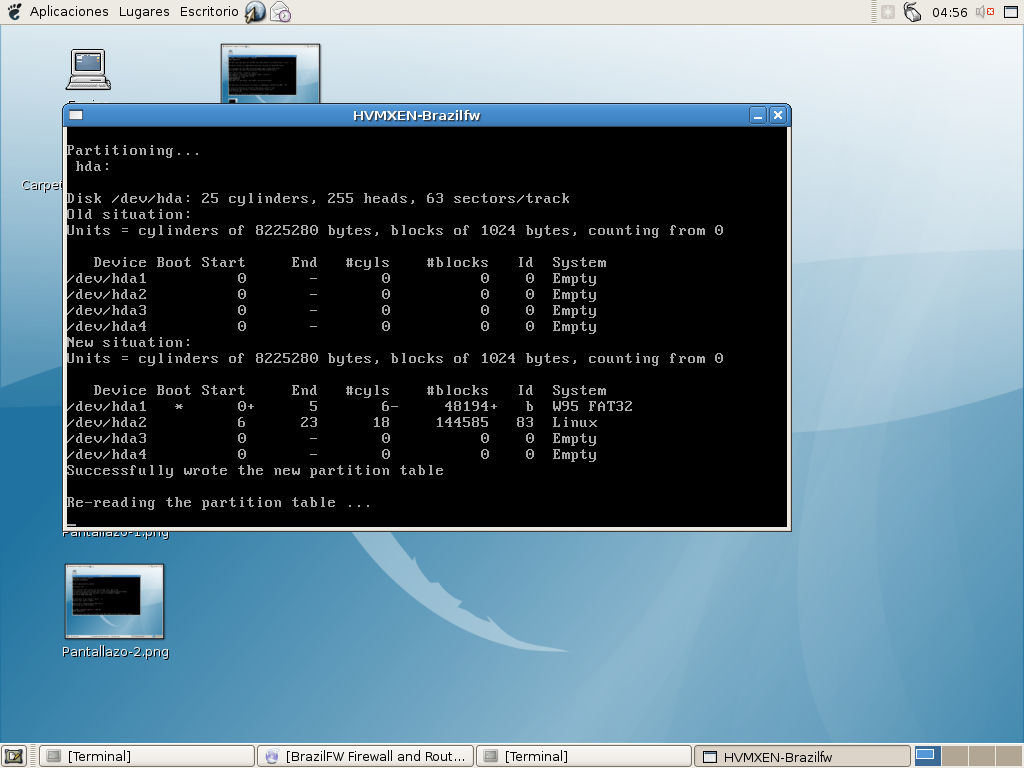
Task: Switch to BrazilFW Firewall and Router browser window
Action: click(x=365, y=756)
